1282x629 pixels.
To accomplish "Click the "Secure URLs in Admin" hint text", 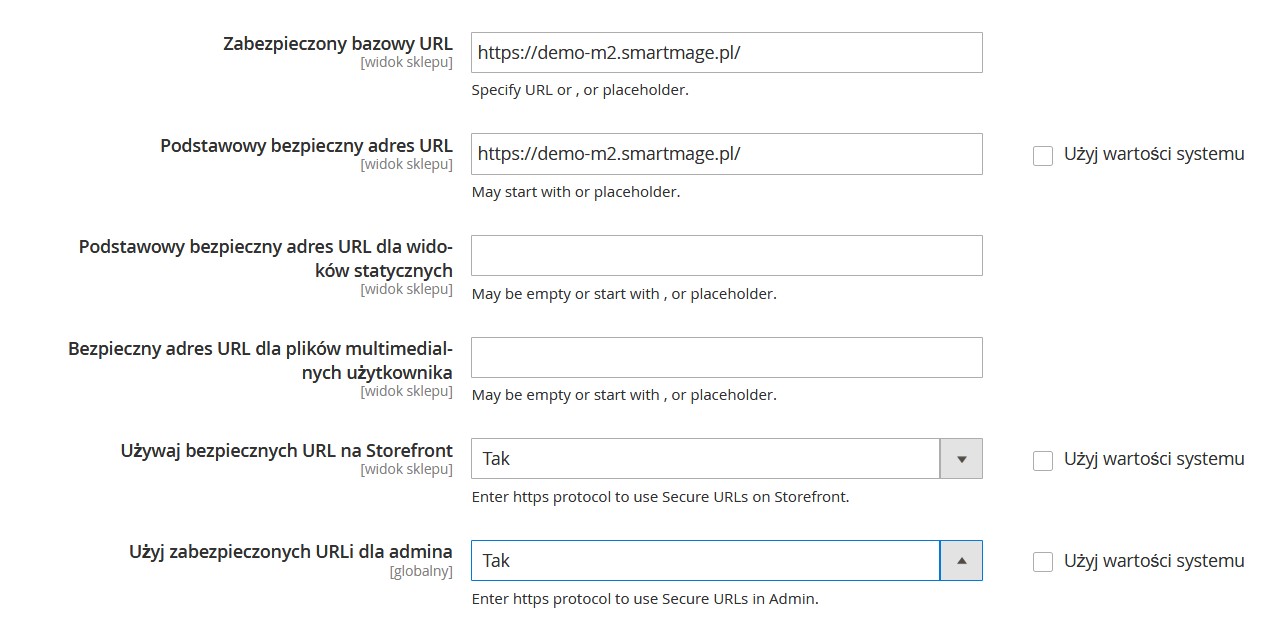I will (645, 599).
